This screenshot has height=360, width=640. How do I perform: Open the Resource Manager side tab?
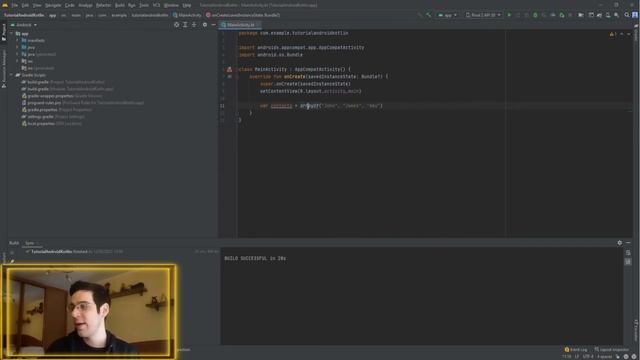click(4, 69)
